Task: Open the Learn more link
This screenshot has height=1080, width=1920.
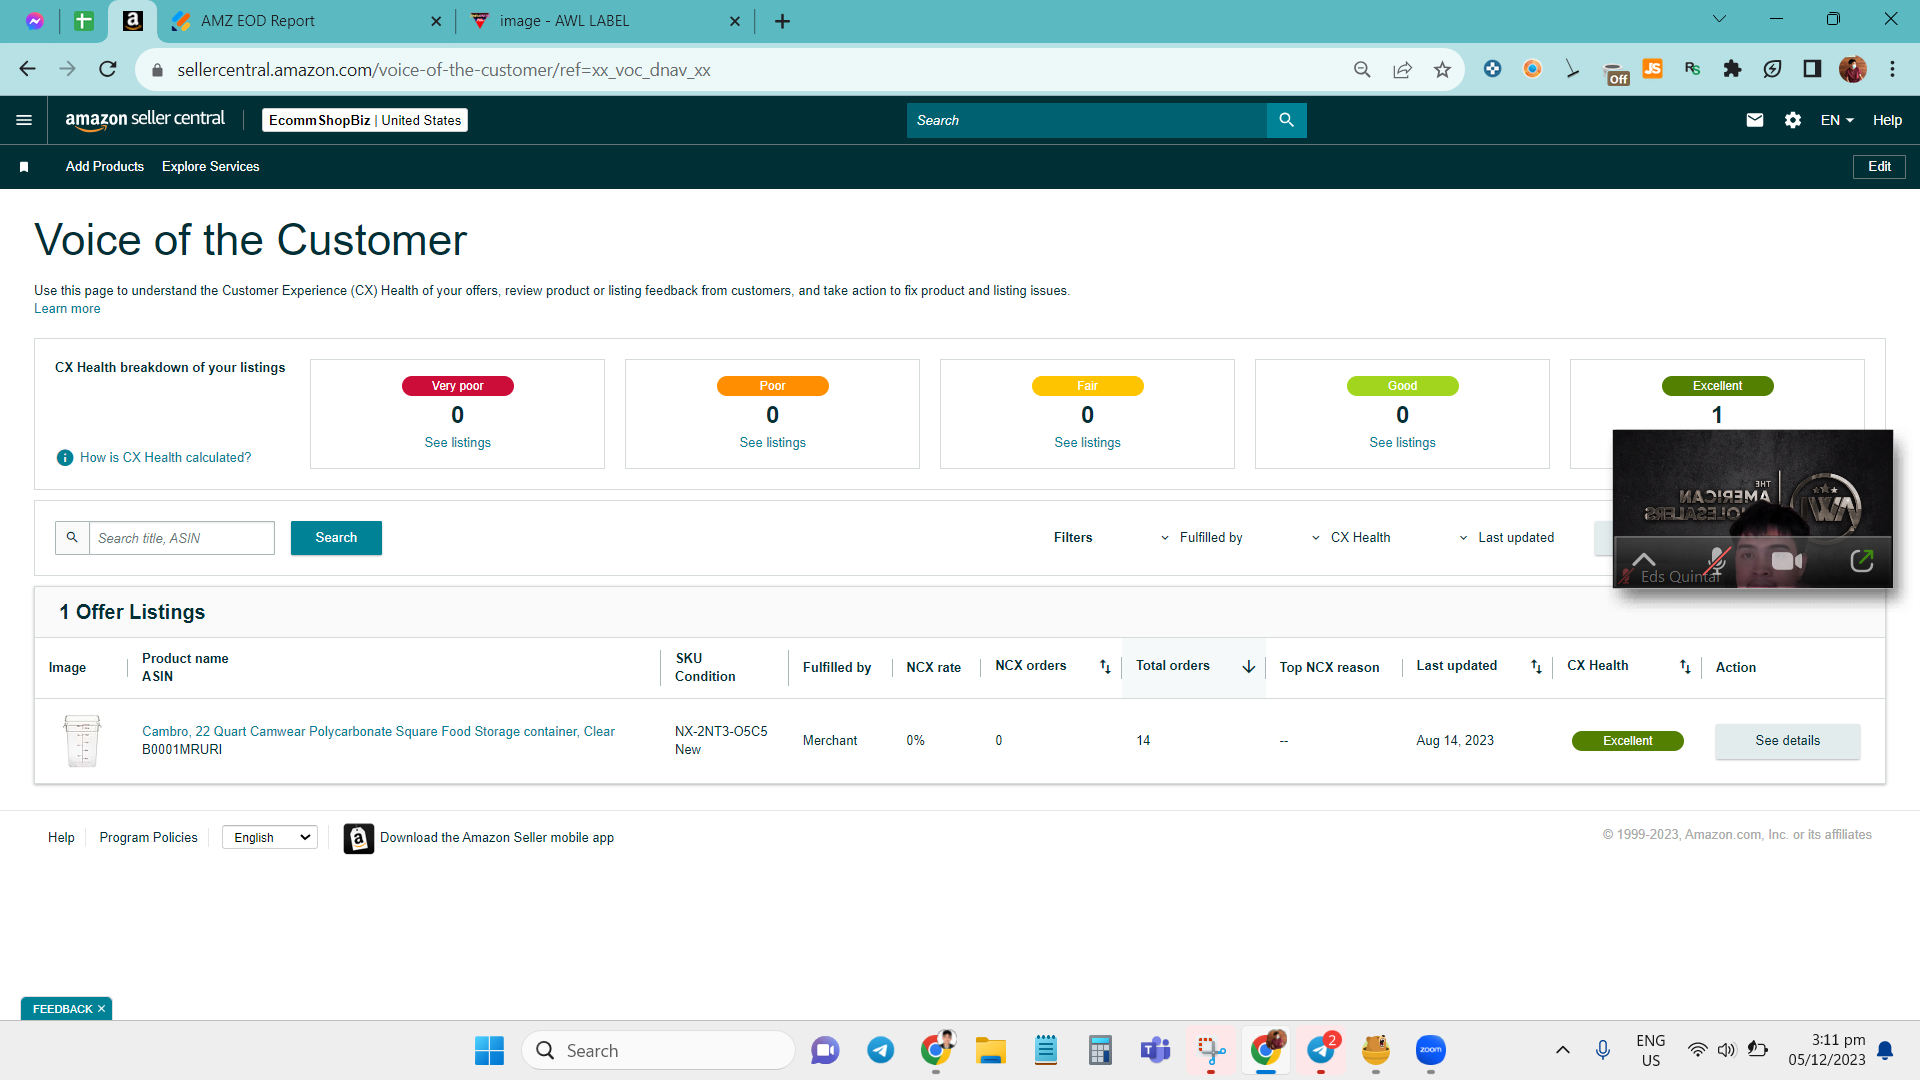Action: (67, 309)
